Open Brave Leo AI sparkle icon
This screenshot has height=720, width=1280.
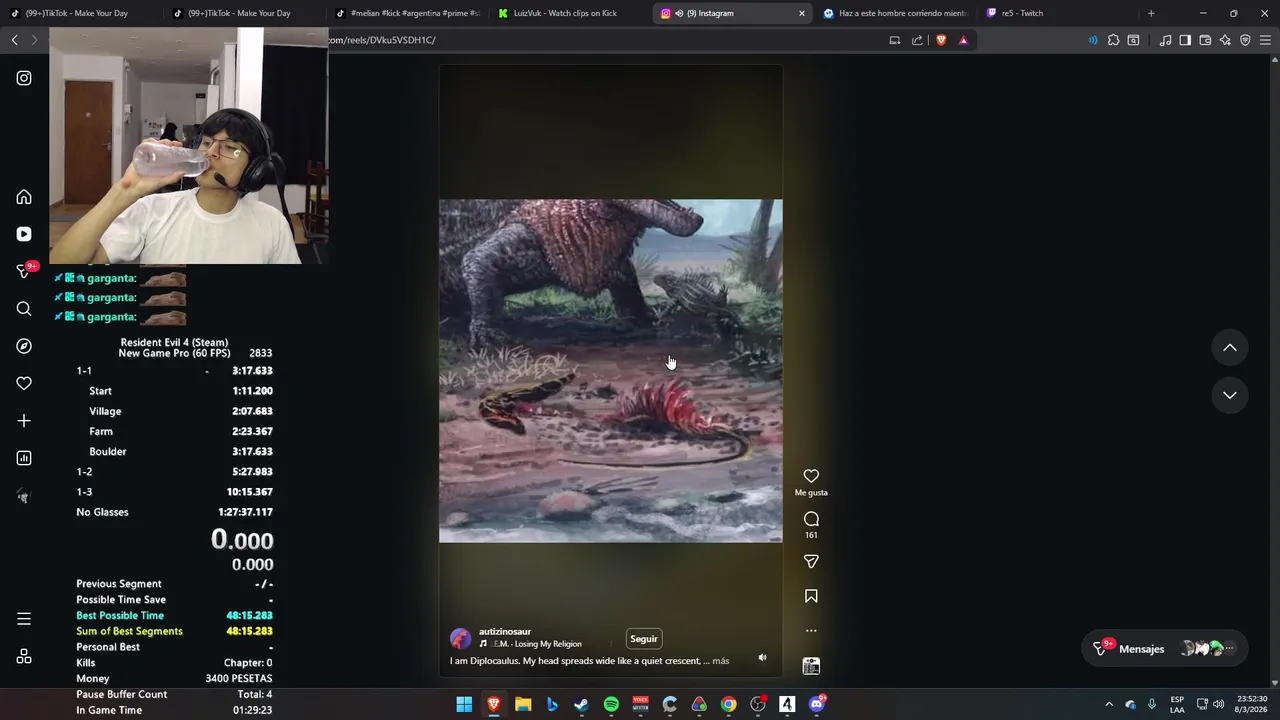click(x=1225, y=40)
